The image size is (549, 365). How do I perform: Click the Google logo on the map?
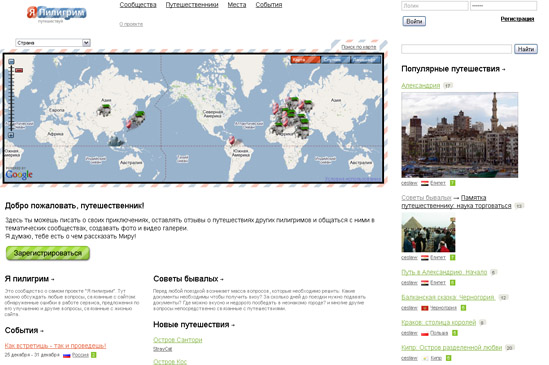[19, 174]
